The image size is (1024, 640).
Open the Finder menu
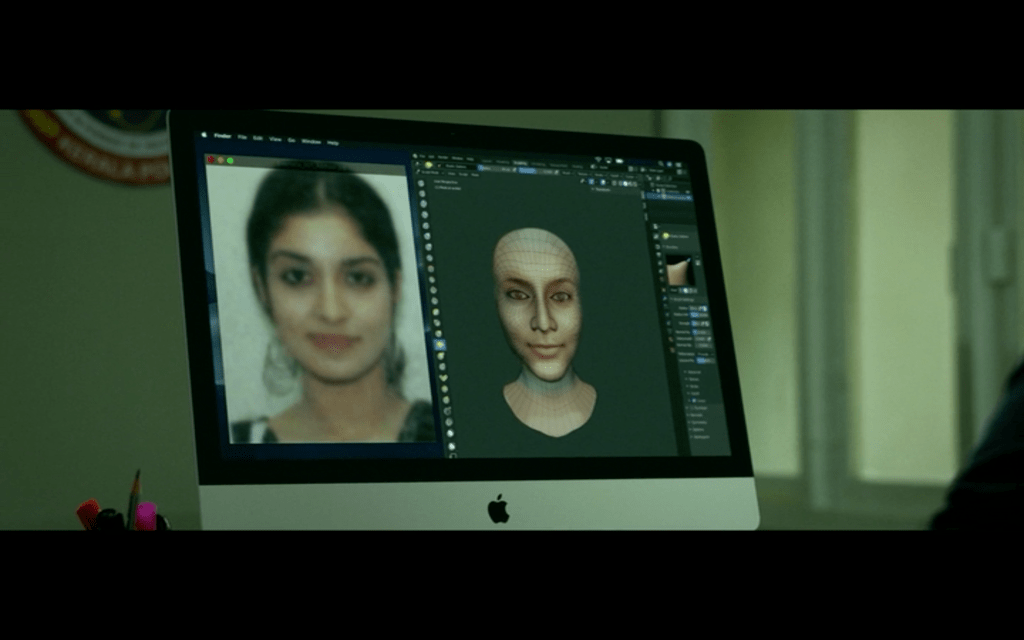click(223, 135)
